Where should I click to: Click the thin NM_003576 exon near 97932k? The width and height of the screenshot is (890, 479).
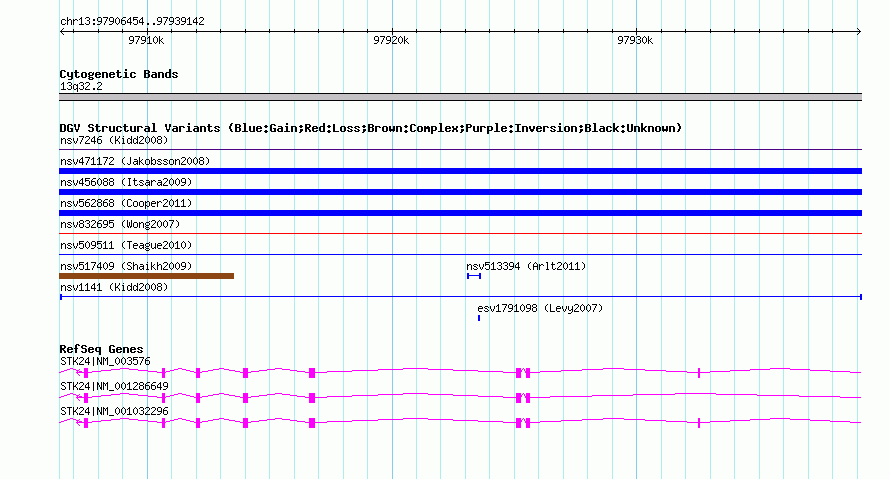point(699,373)
